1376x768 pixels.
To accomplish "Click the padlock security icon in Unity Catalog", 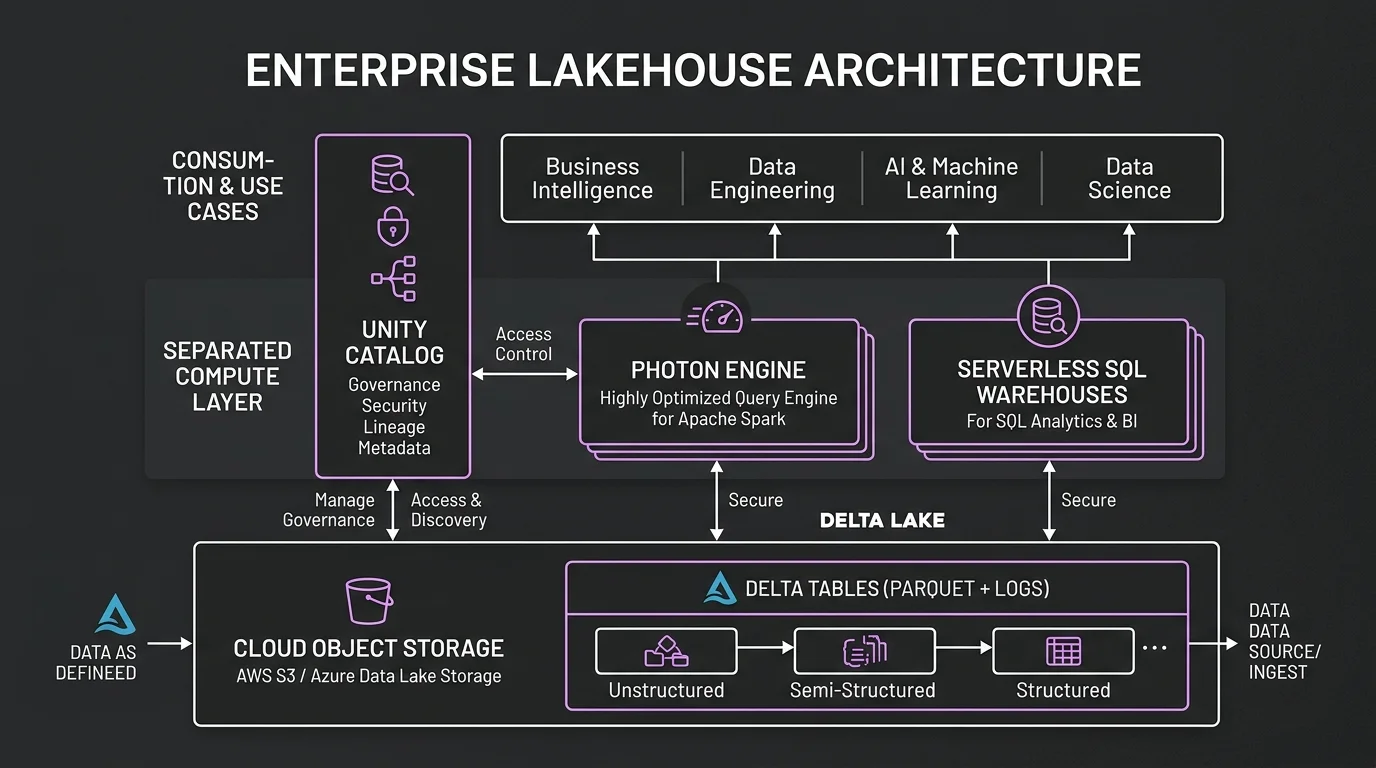I will pyautogui.click(x=393, y=227).
